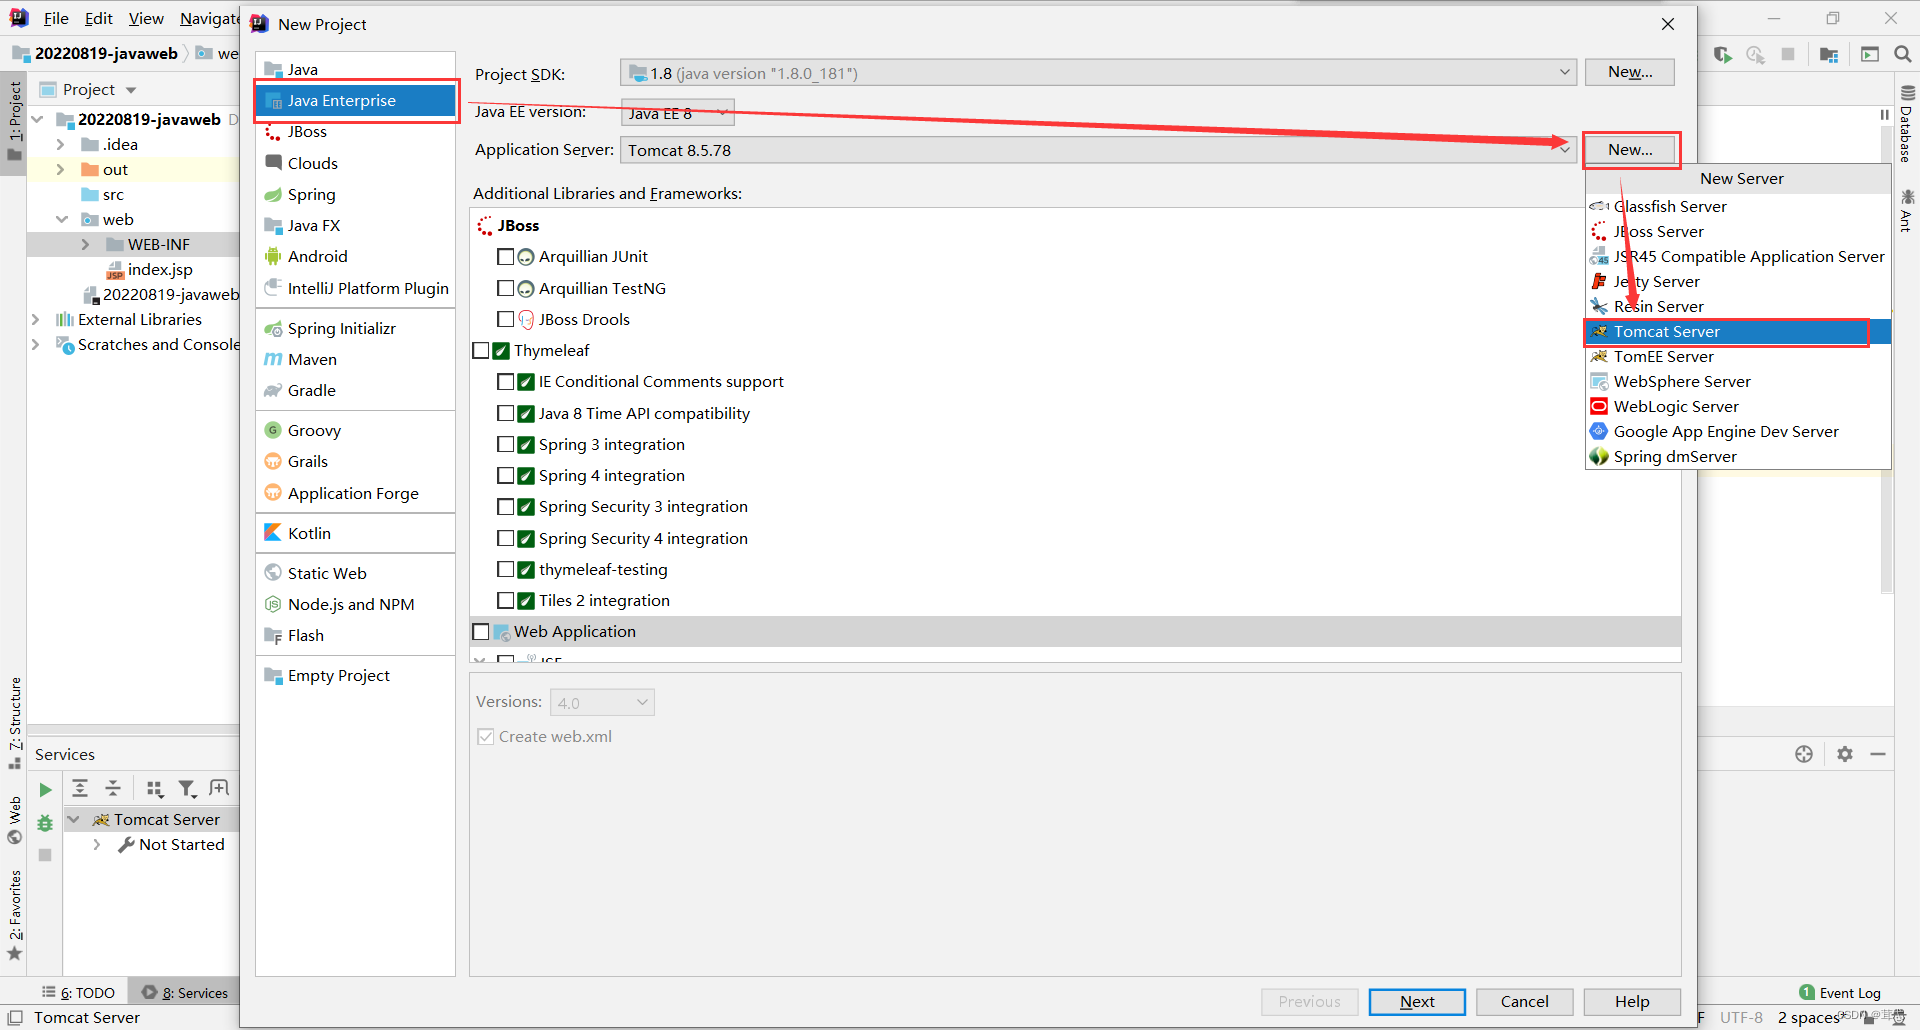Check Tiles 2 integration checkbox
The height and width of the screenshot is (1030, 1920).
click(x=505, y=601)
